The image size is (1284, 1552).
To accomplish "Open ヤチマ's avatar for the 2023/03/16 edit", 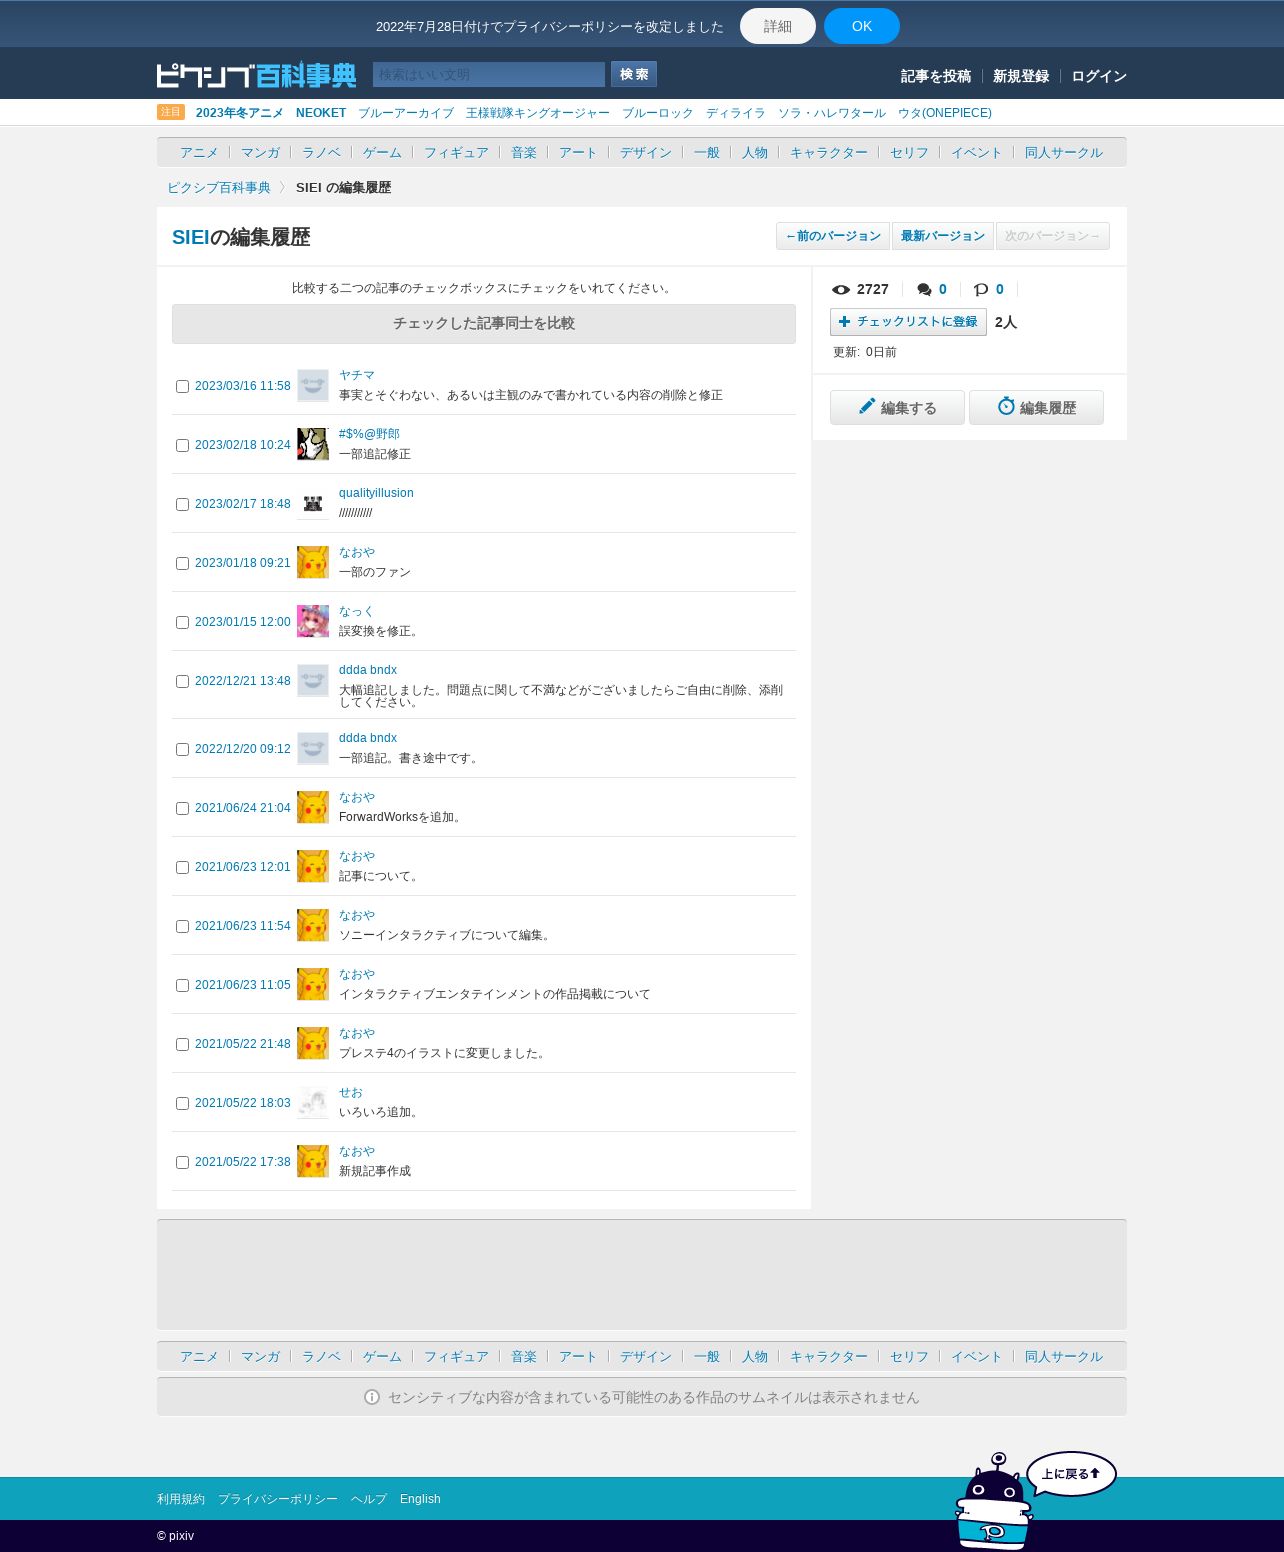I will pos(313,386).
